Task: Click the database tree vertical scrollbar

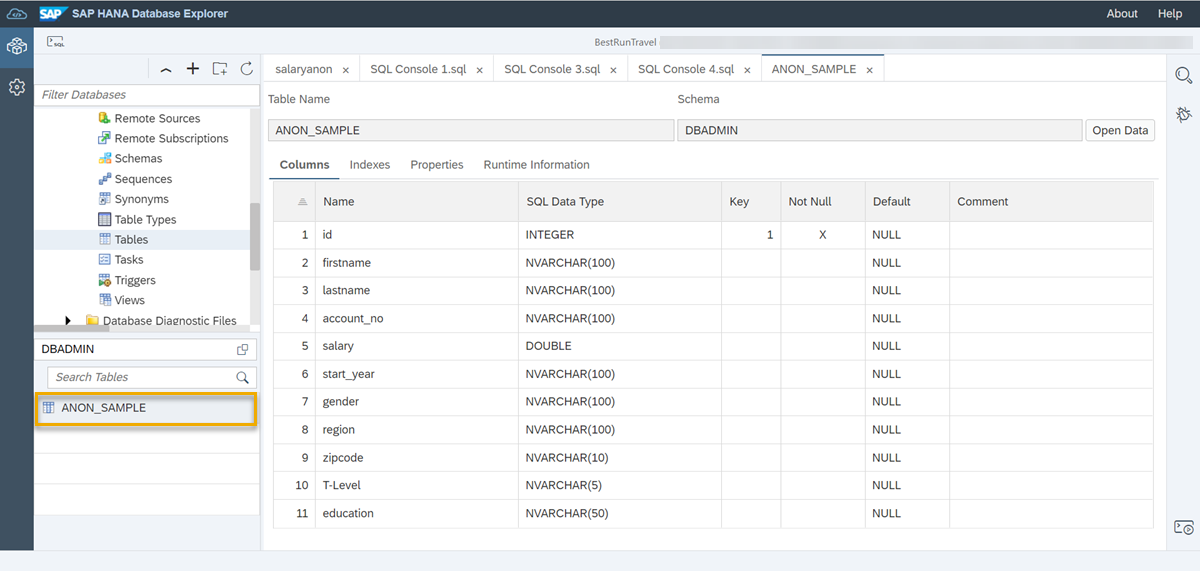Action: [x=255, y=236]
